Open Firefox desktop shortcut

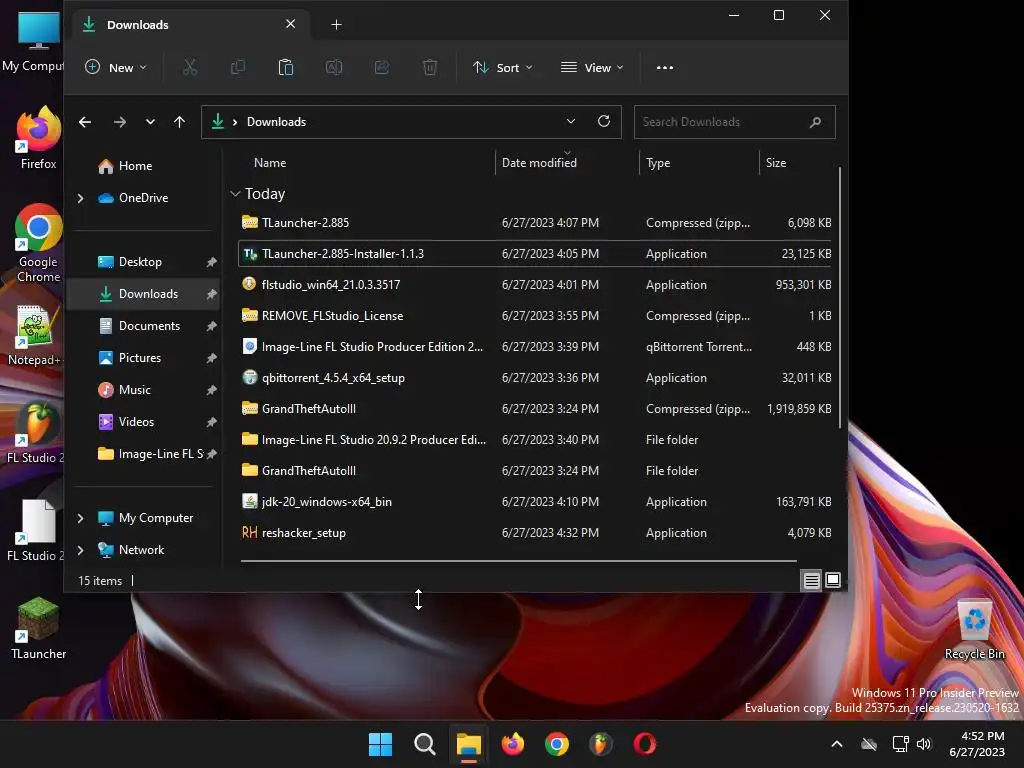point(38,138)
